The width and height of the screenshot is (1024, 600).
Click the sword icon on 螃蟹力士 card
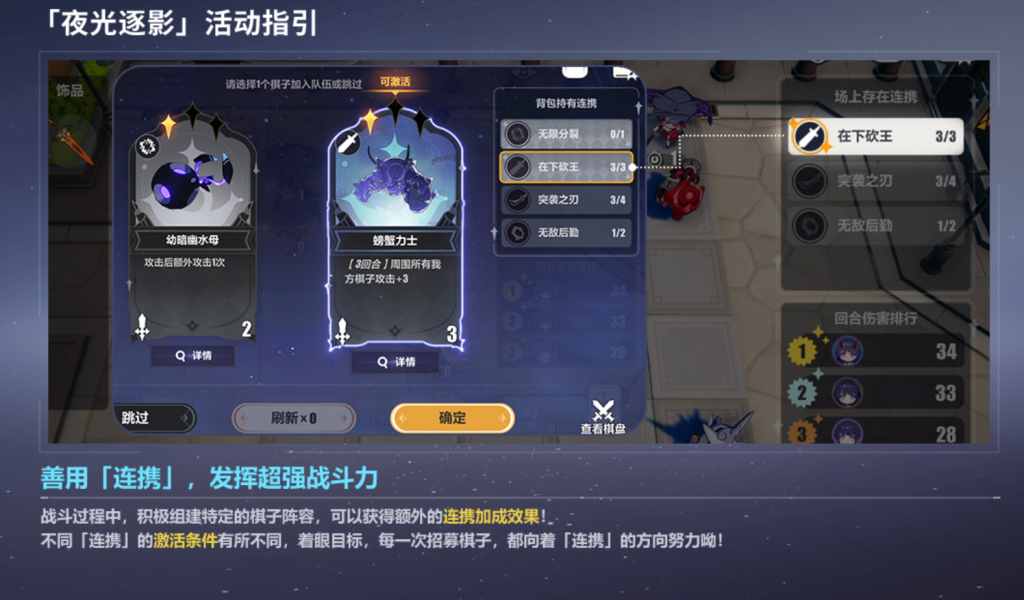pyautogui.click(x=348, y=143)
